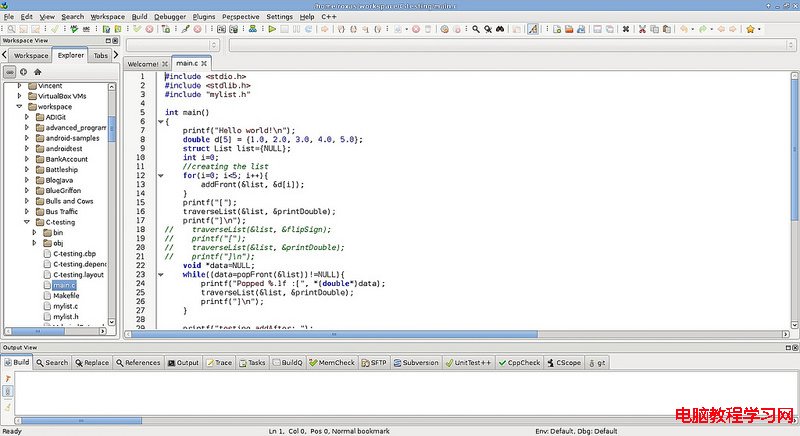The width and height of the screenshot is (800, 436).
Task: Expand the Battleship folder
Action: pyautogui.click(x=27, y=169)
